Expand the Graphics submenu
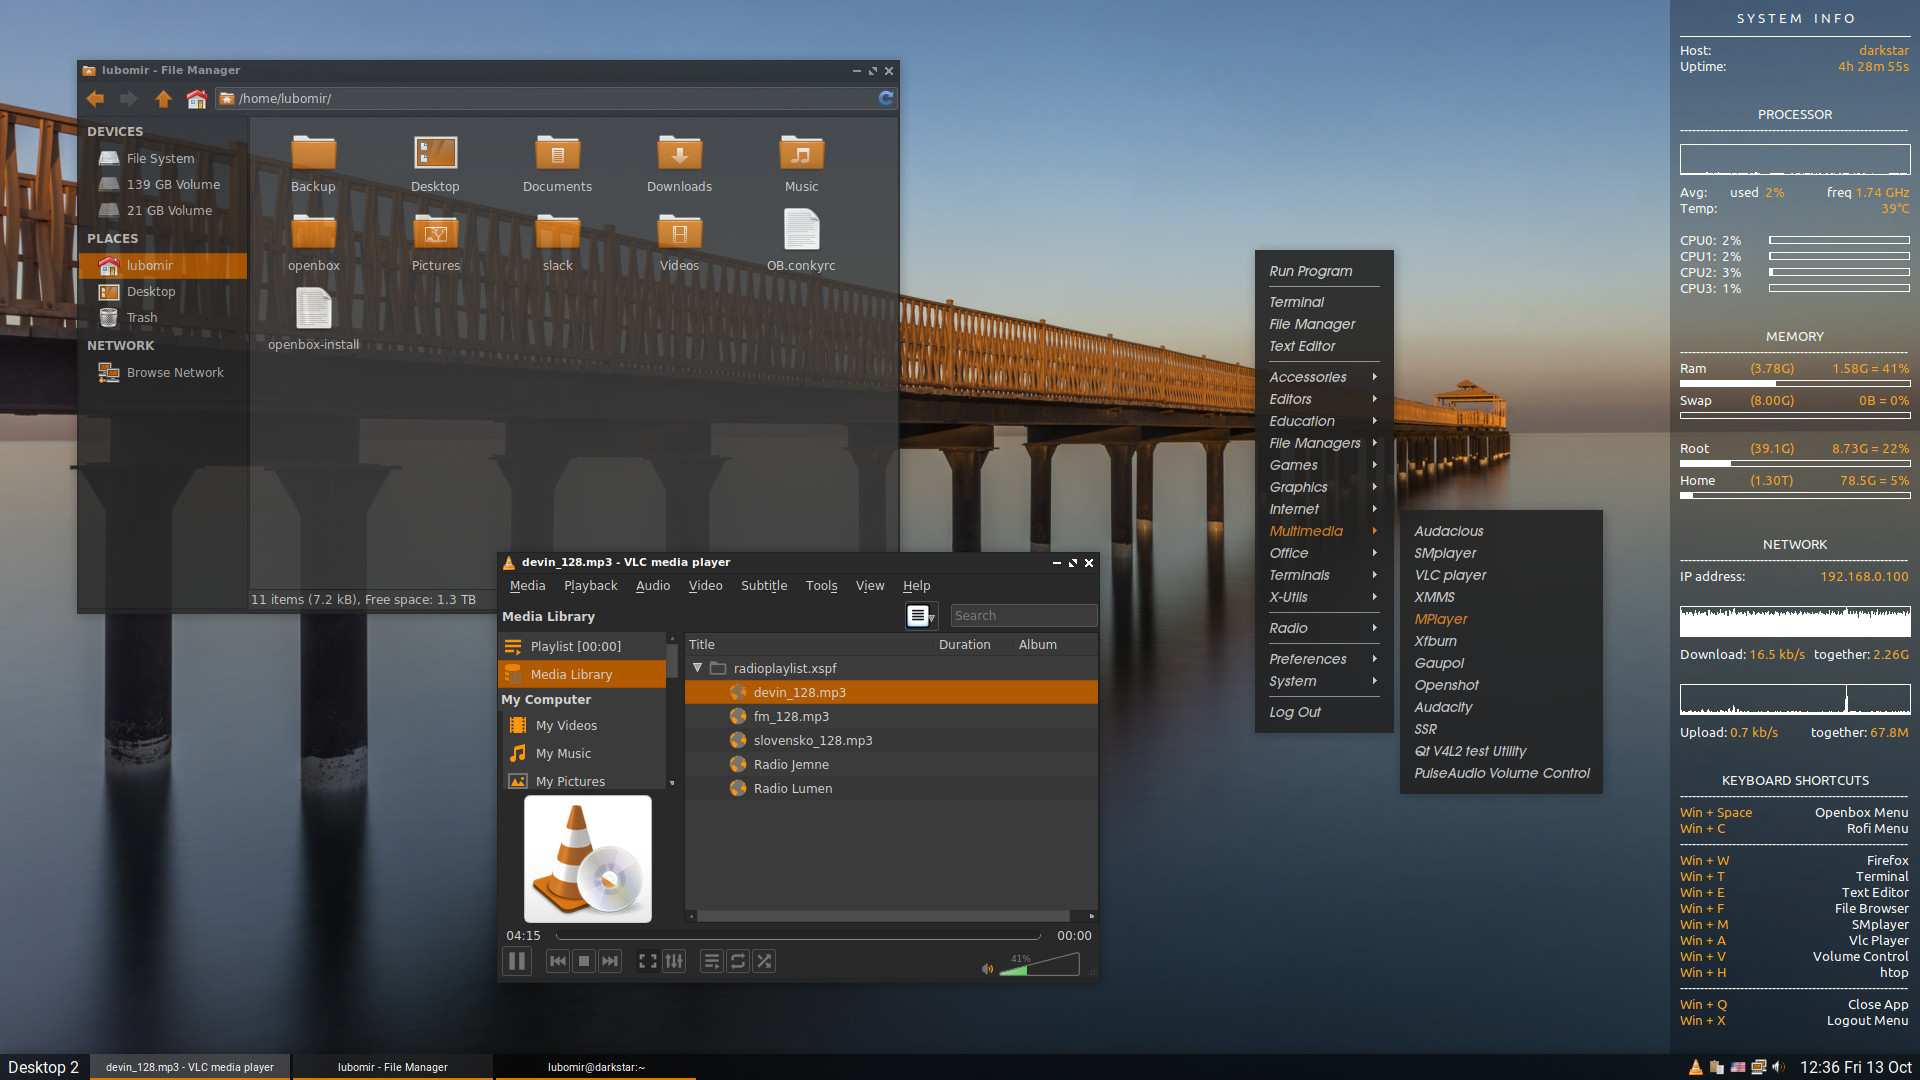 (1323, 487)
